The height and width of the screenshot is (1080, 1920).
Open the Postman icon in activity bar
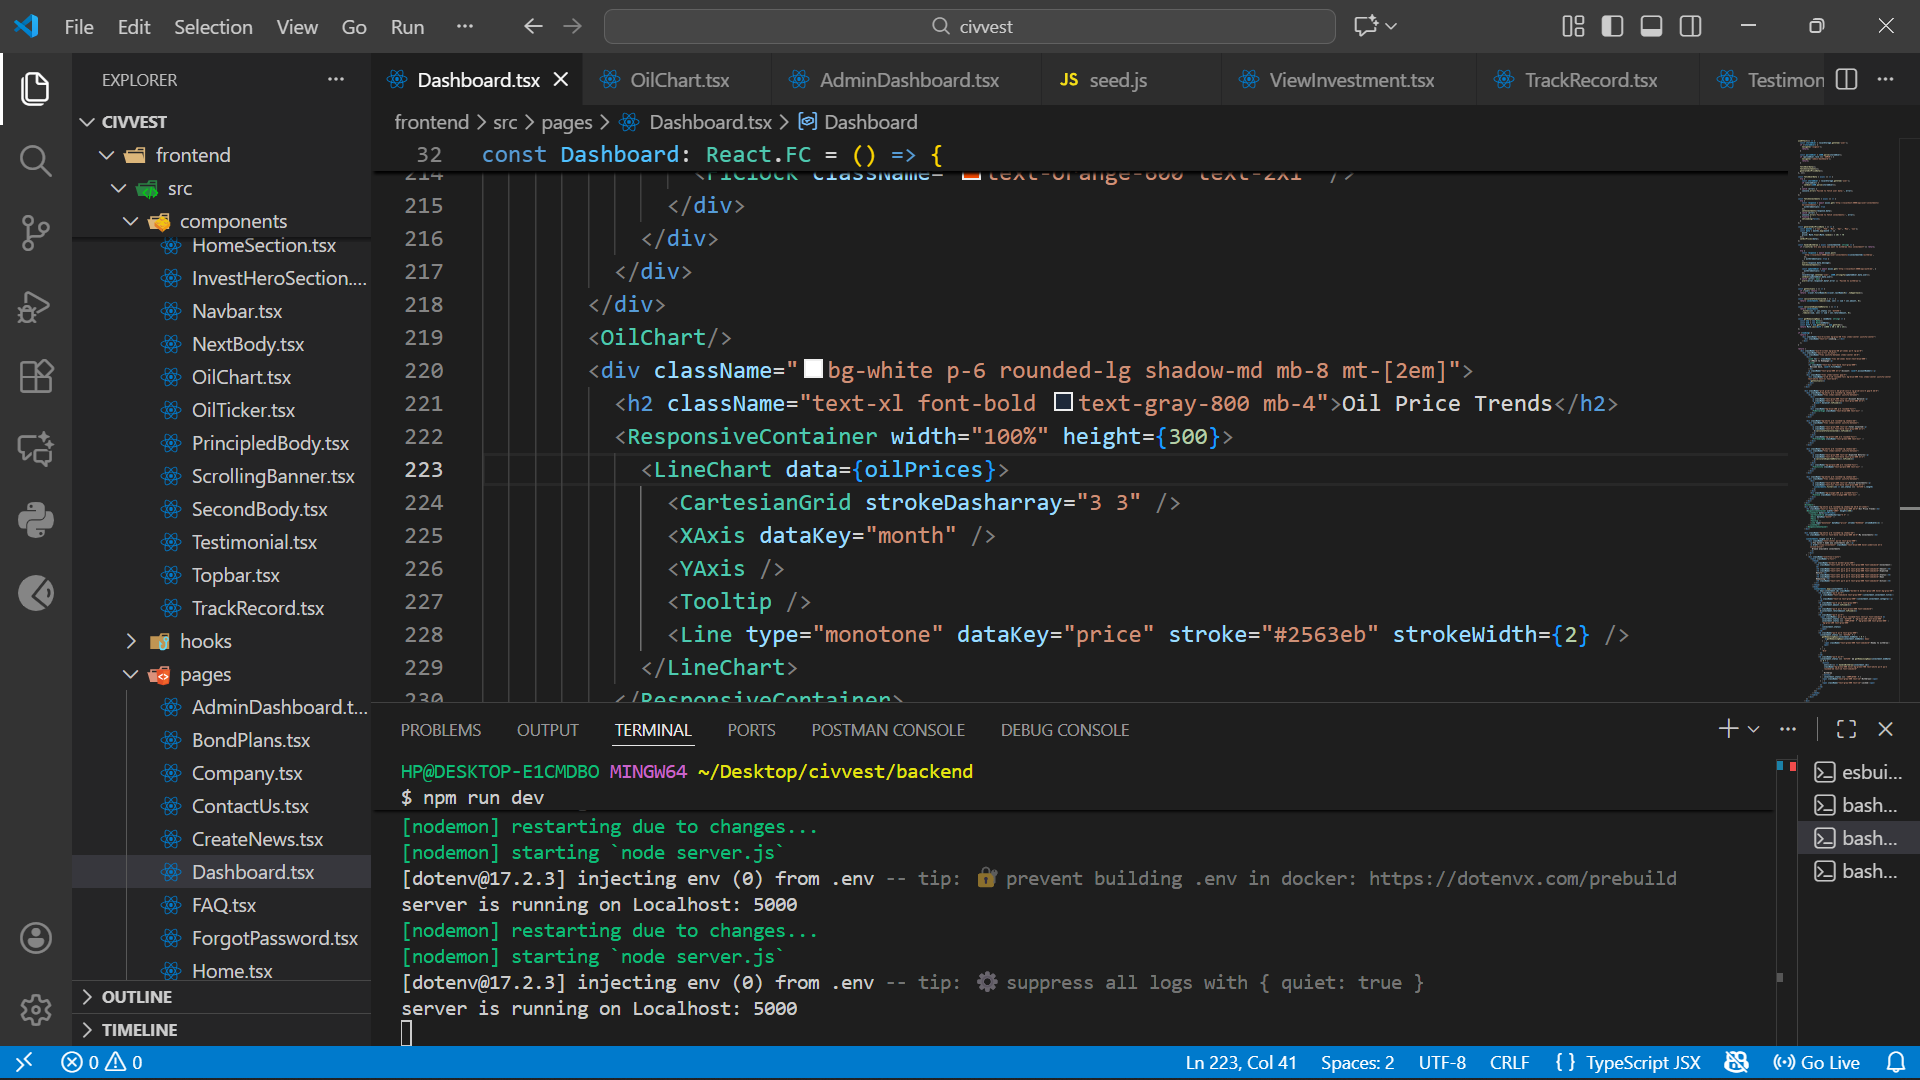coord(35,593)
